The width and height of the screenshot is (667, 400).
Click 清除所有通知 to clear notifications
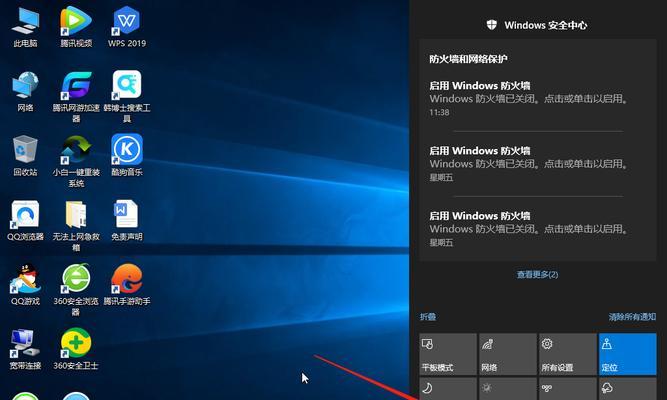(632, 317)
